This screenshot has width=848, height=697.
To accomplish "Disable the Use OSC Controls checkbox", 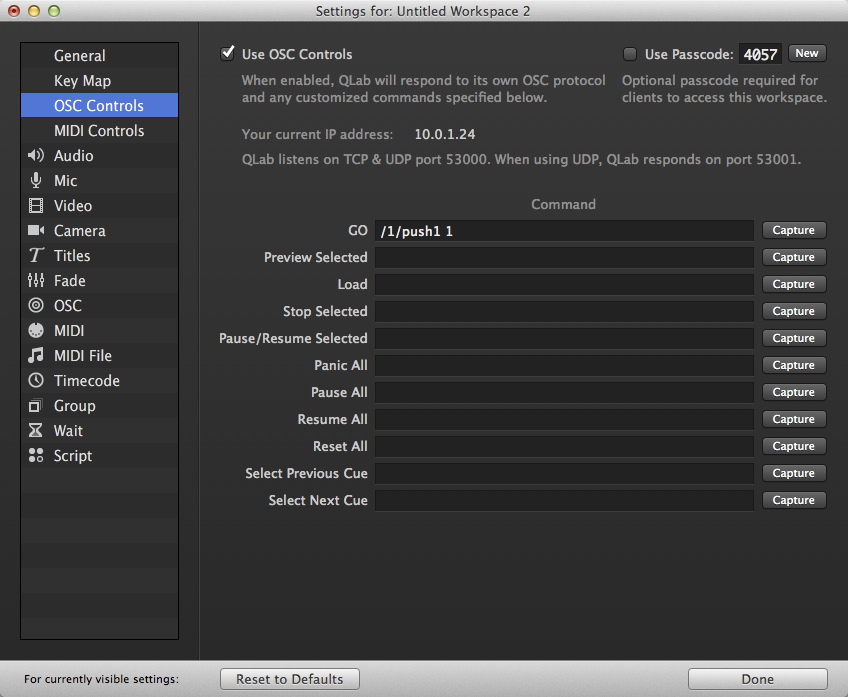I will click(228, 54).
